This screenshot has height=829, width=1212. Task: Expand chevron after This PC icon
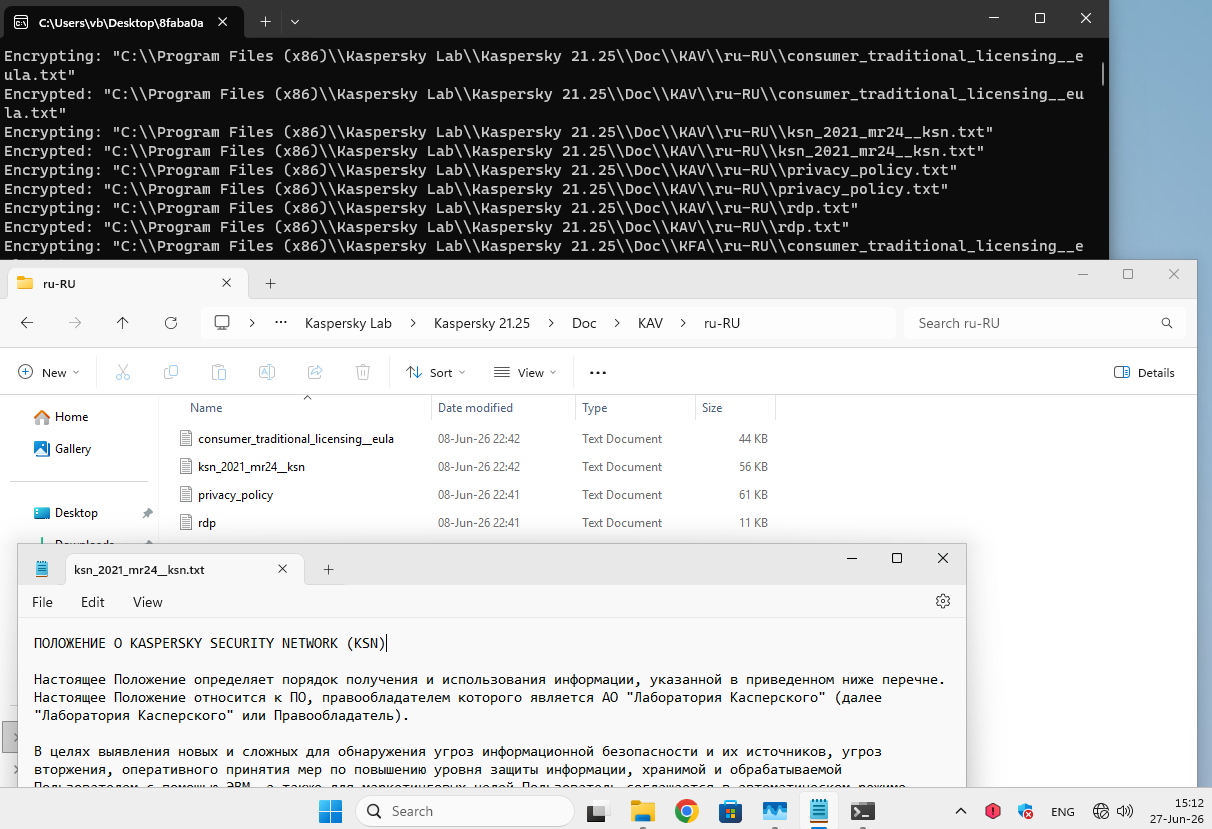tap(252, 323)
